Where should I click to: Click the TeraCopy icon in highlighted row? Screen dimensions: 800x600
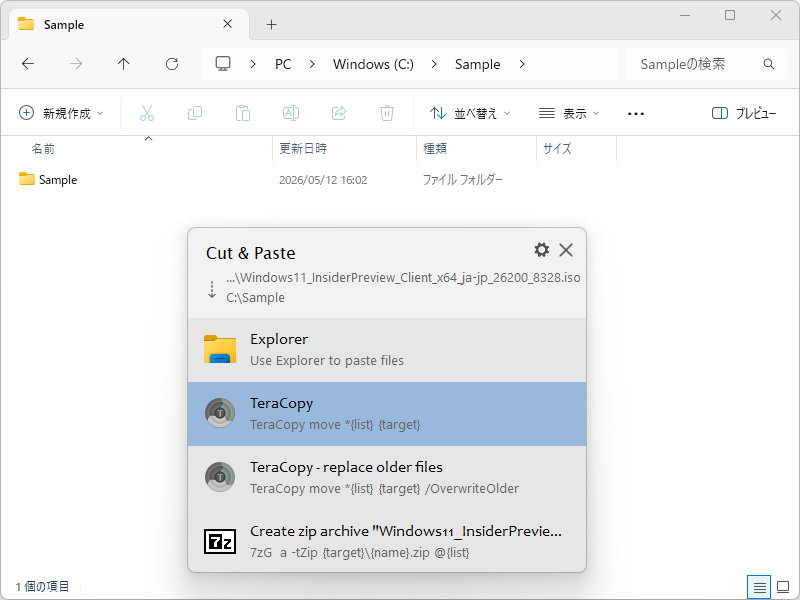pyautogui.click(x=220, y=413)
